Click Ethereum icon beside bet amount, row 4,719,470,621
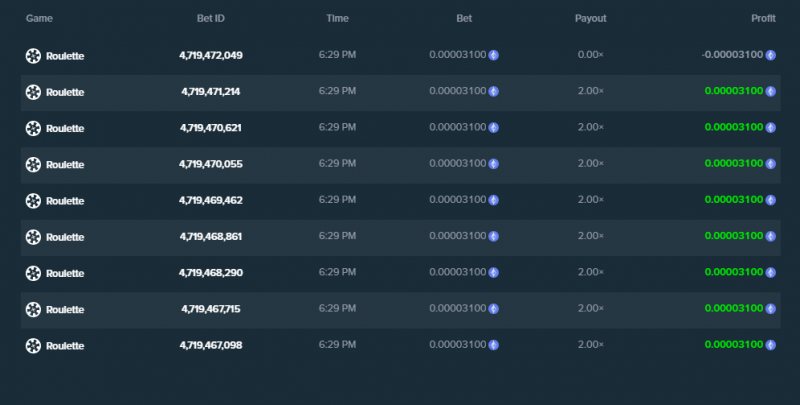800x405 pixels. coord(493,128)
